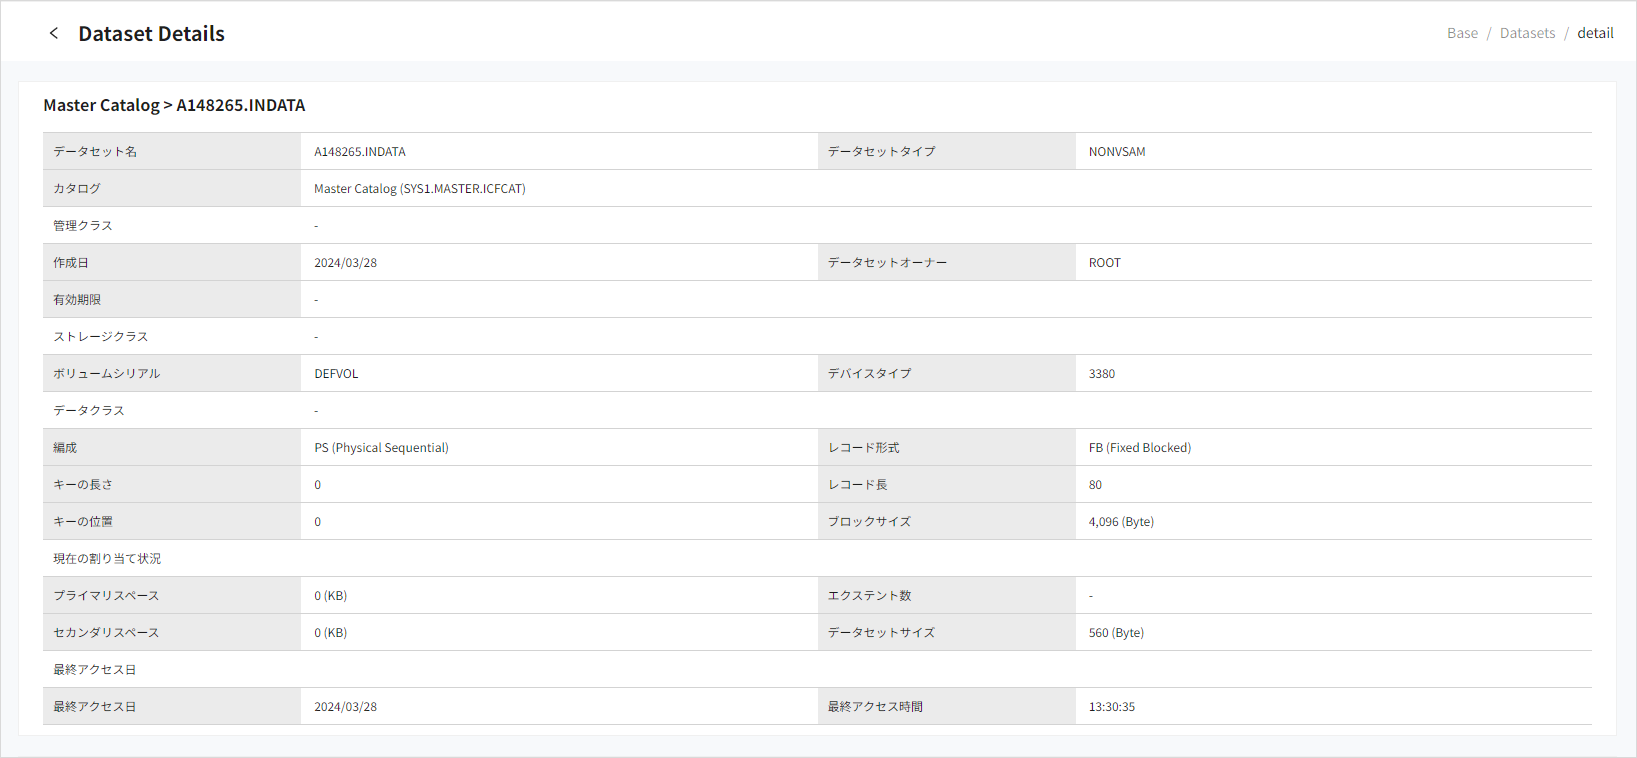Click the detail breadcrumb item
Viewport: 1637px width, 758px height.
click(1595, 33)
